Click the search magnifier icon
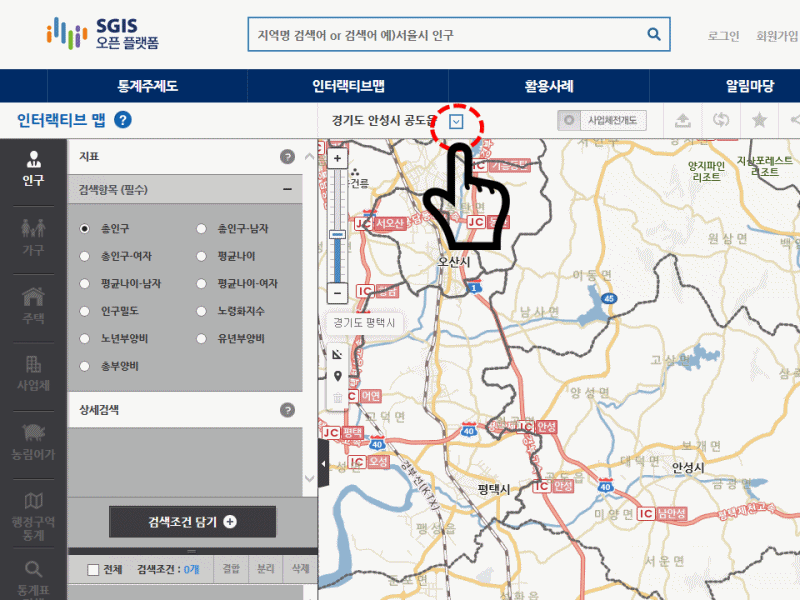 [x=654, y=35]
